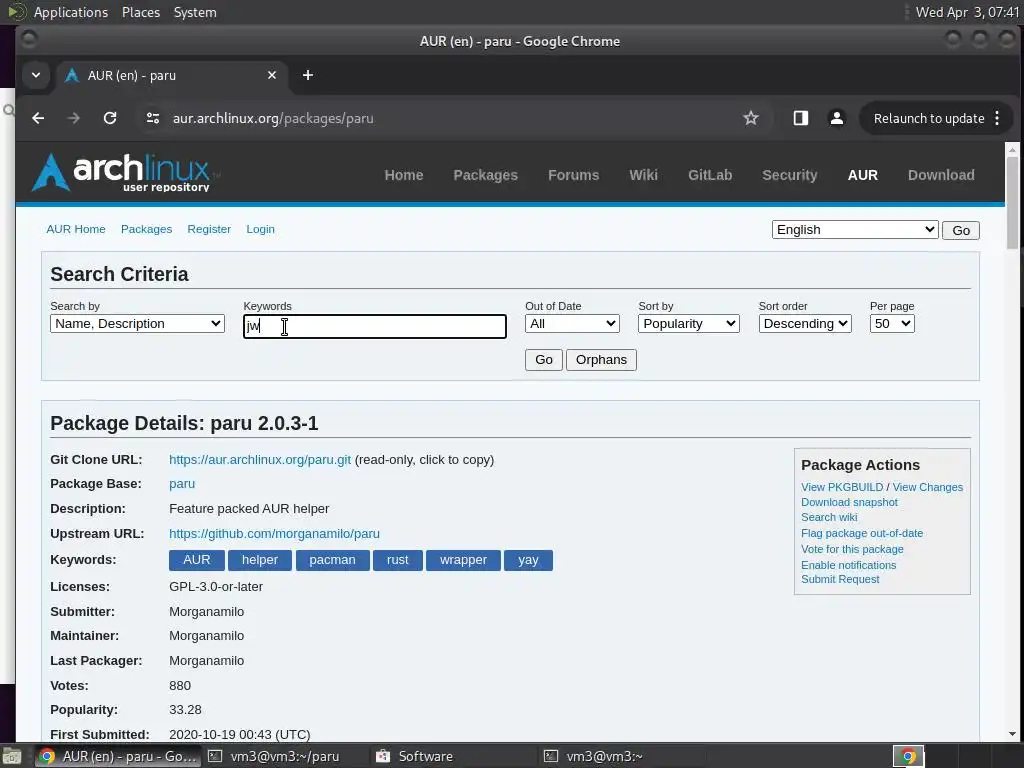Click the Keywords search field
Image resolution: width=1024 pixels, height=768 pixels.
(x=375, y=326)
